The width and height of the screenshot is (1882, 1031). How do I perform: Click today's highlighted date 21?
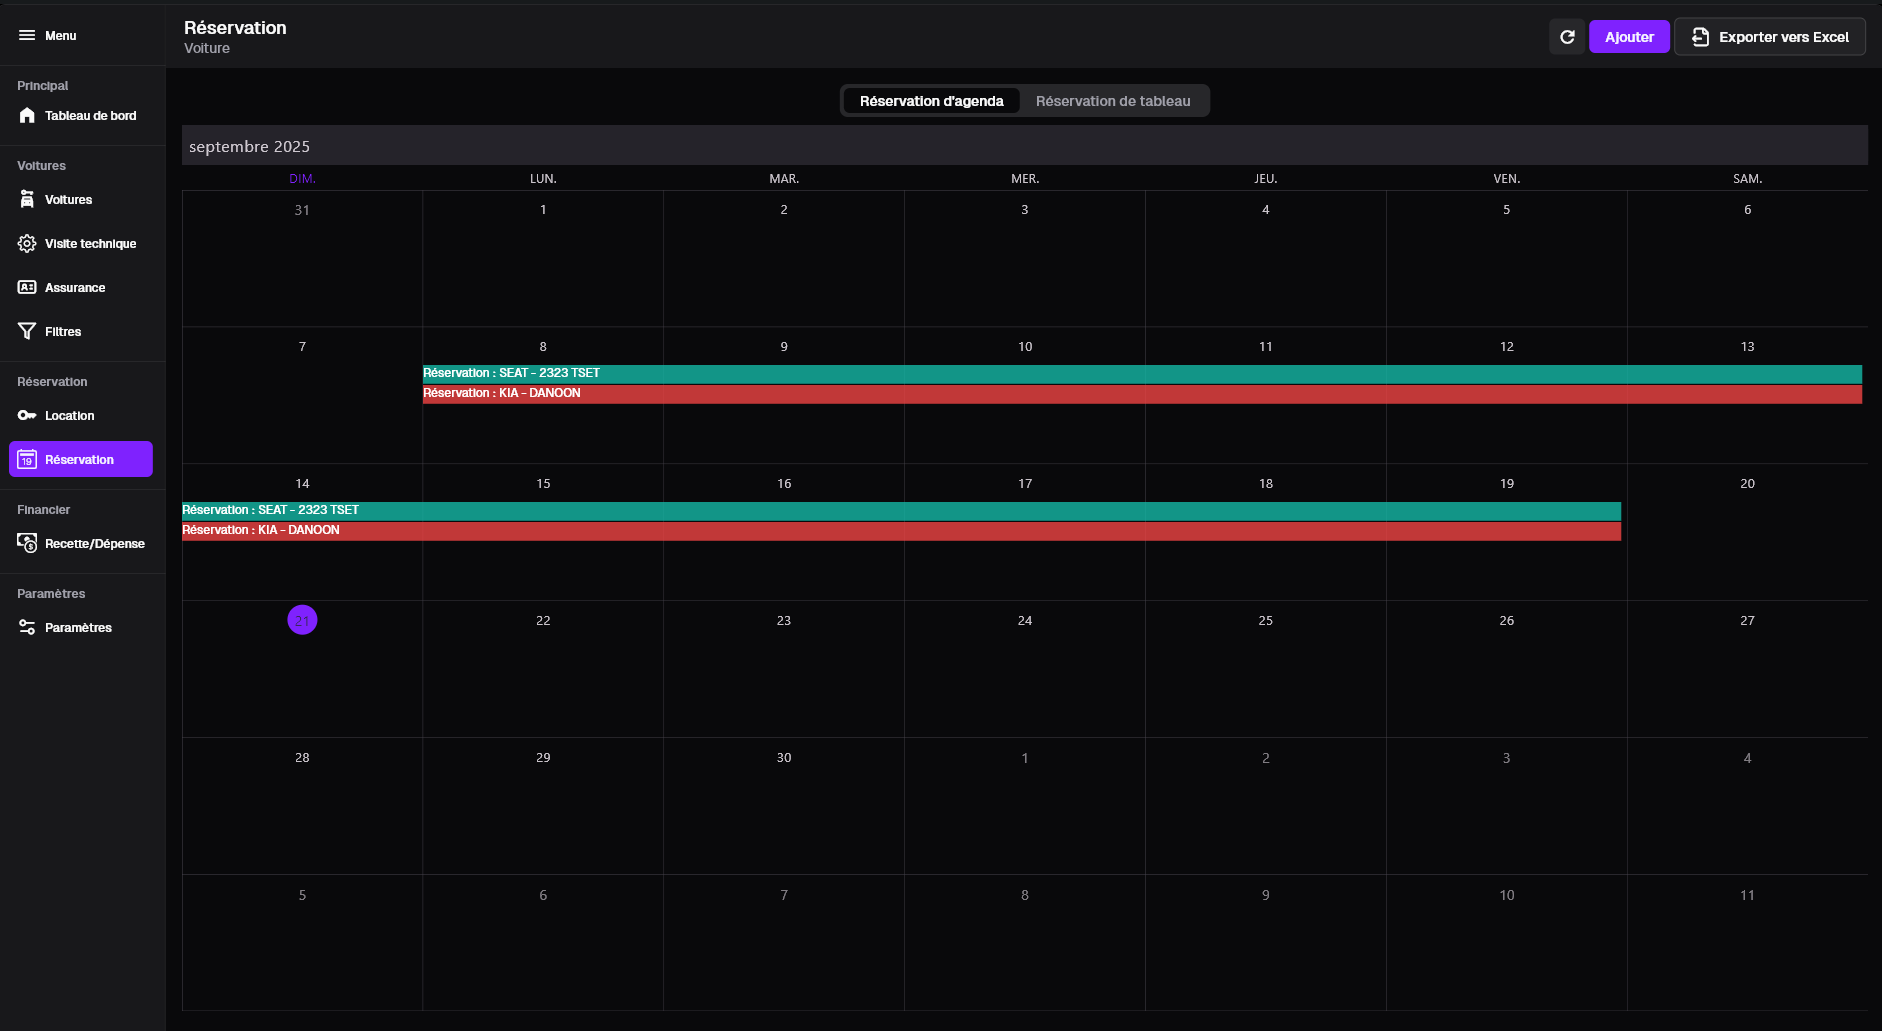click(x=302, y=620)
